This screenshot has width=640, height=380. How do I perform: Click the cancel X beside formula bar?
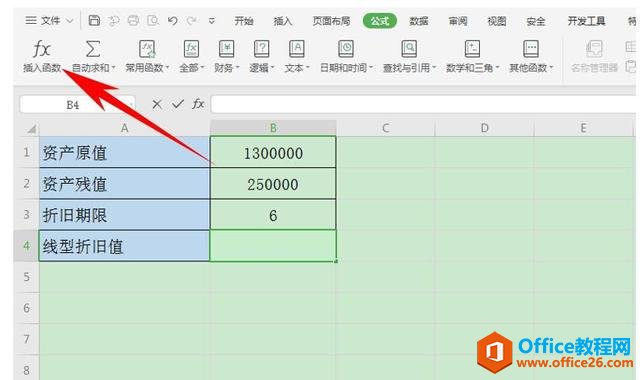157,104
